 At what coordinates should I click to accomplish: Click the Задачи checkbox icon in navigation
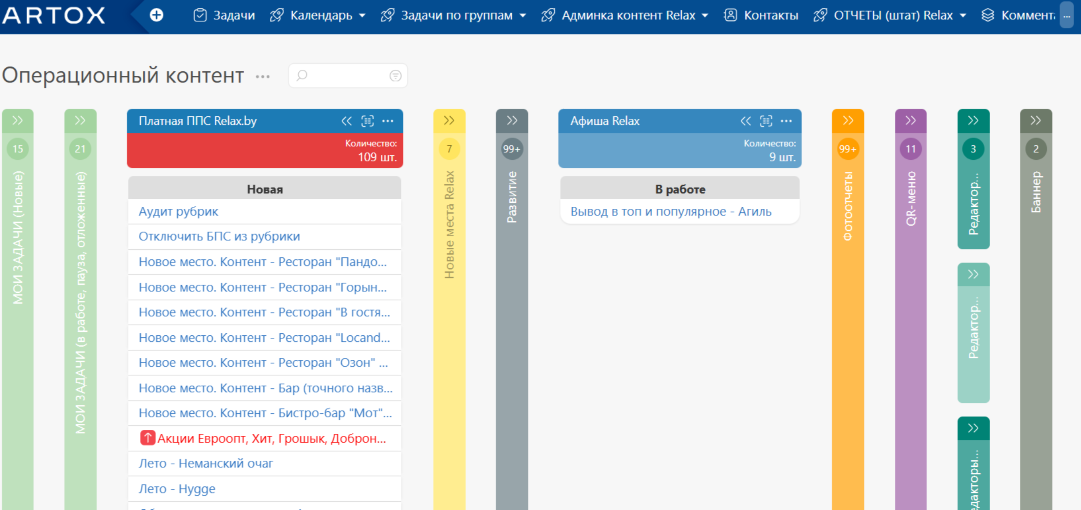[x=200, y=15]
